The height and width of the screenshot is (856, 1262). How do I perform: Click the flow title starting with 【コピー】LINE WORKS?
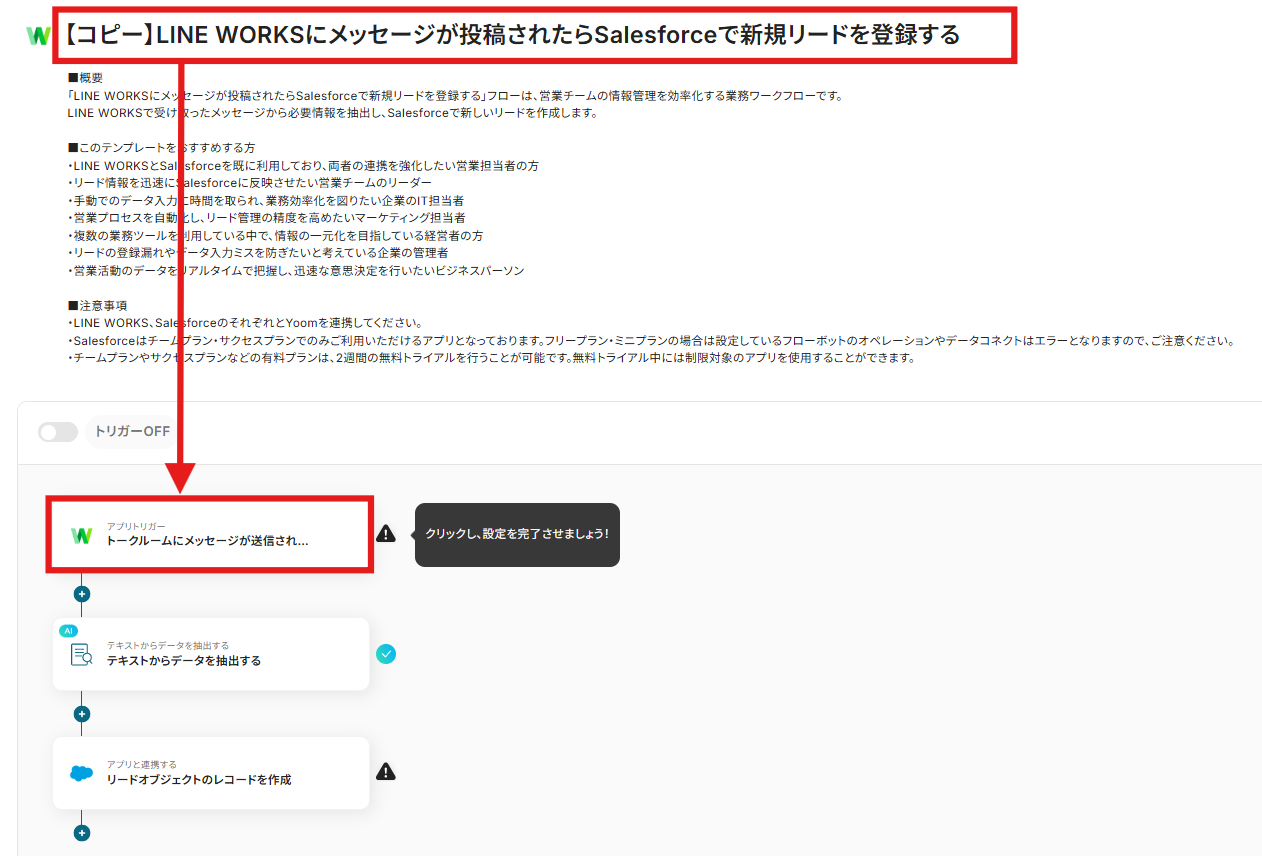[513, 36]
